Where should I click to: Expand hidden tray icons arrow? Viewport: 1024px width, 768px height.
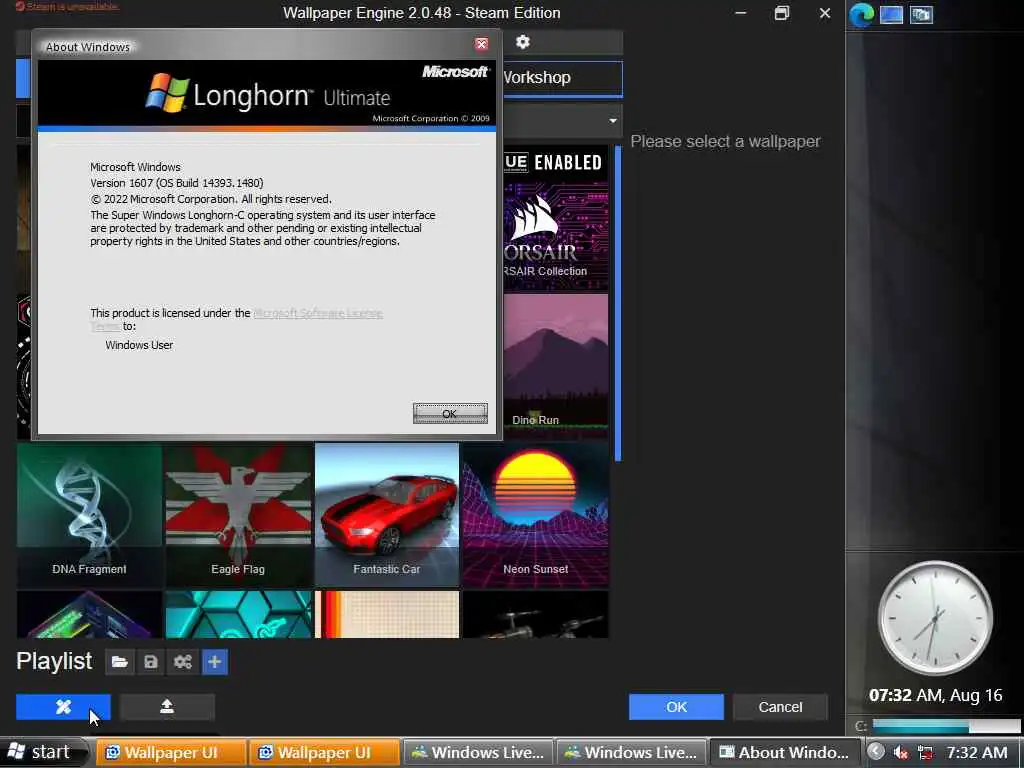[x=876, y=752]
